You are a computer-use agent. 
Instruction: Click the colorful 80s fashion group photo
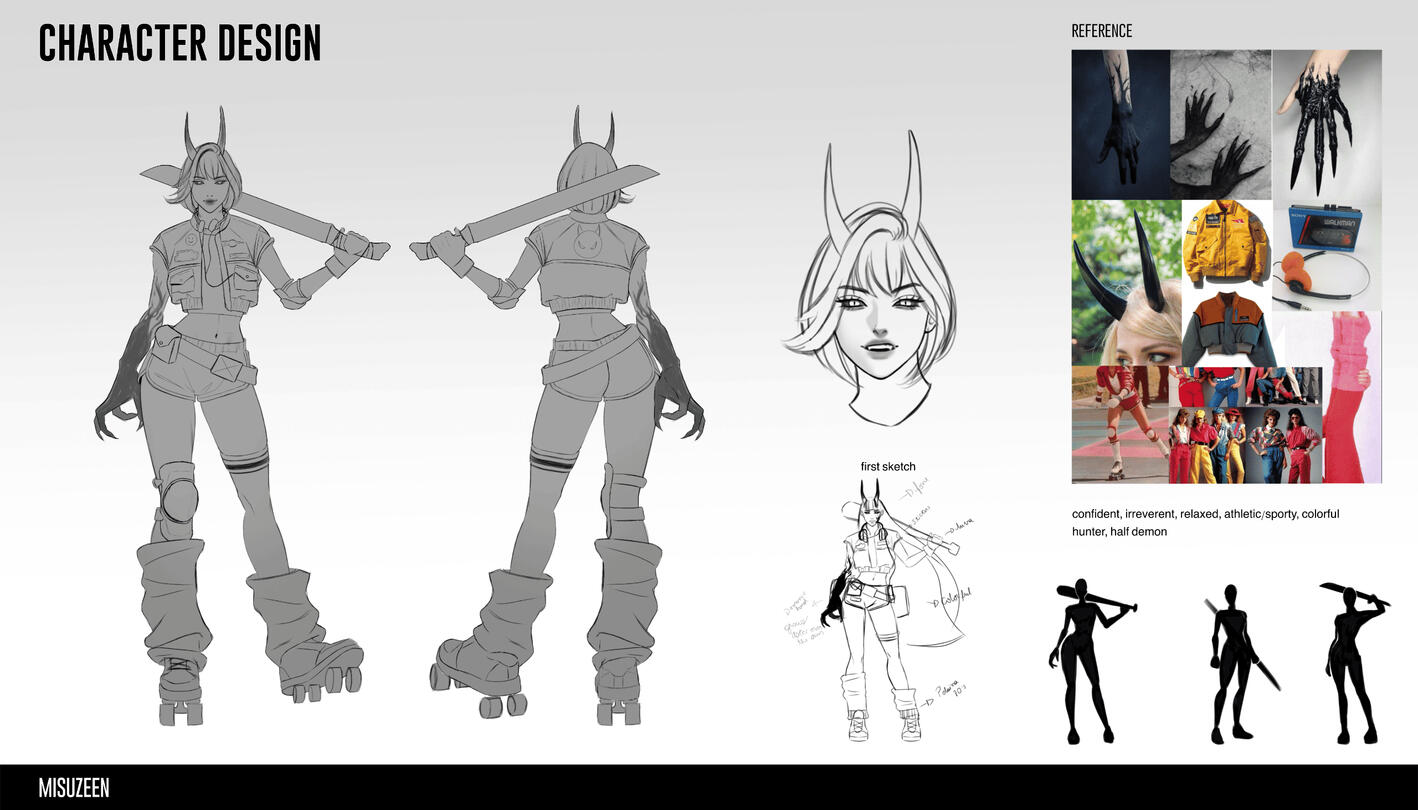coord(1245,426)
